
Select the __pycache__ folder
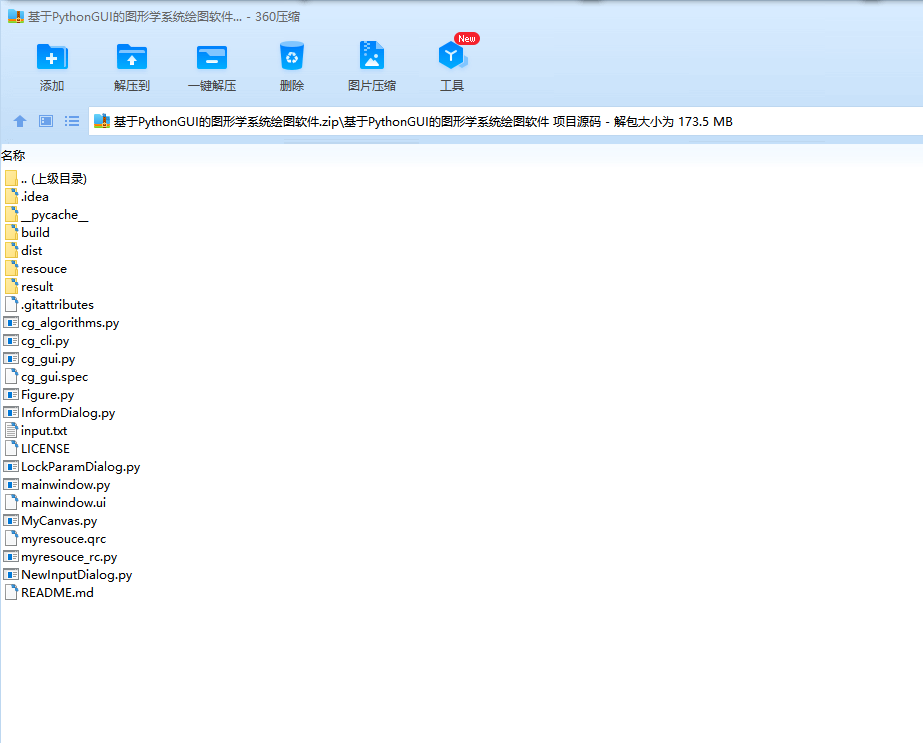[47, 215]
